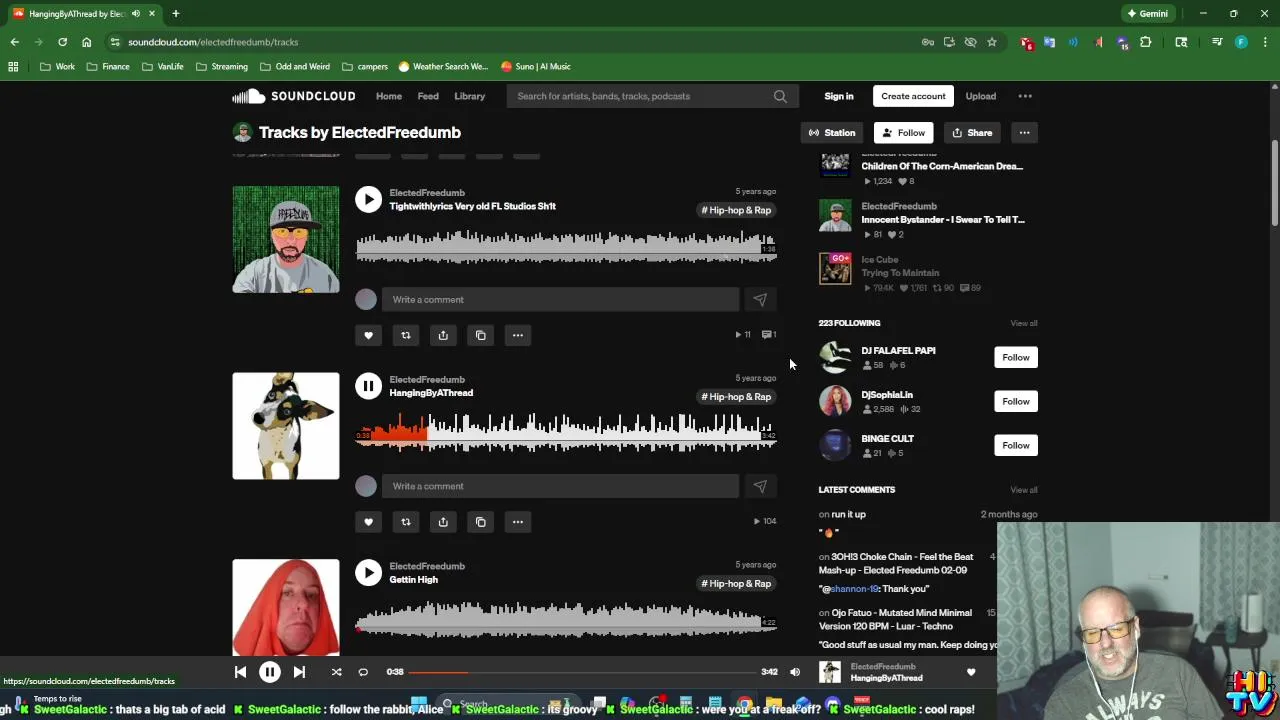Play the Gettin High track

coord(368,573)
